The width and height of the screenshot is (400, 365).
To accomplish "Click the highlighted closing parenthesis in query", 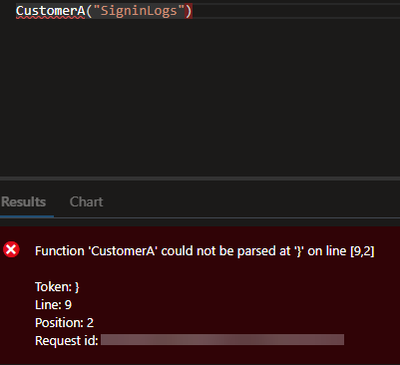I will (189, 11).
